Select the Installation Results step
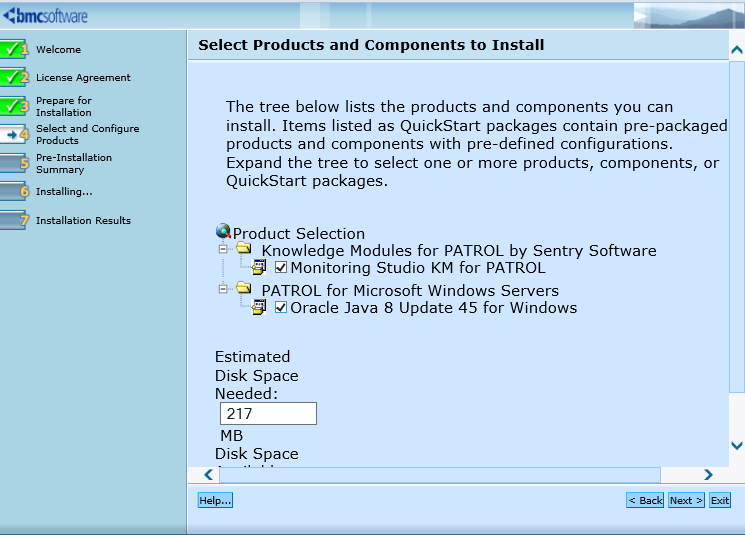The height and width of the screenshot is (535, 745). tap(83, 220)
